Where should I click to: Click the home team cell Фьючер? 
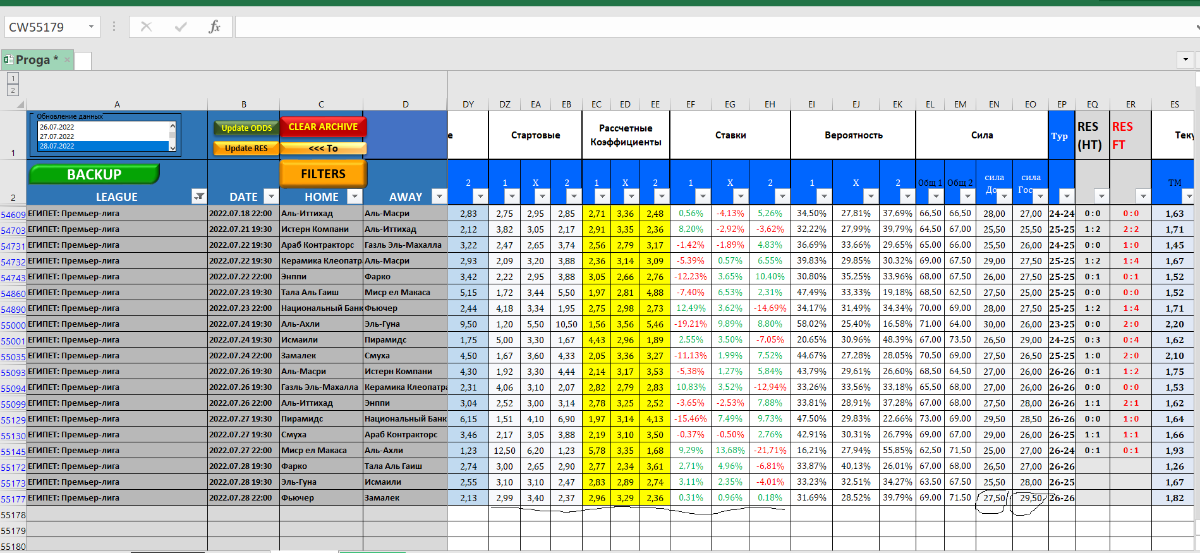click(x=321, y=497)
